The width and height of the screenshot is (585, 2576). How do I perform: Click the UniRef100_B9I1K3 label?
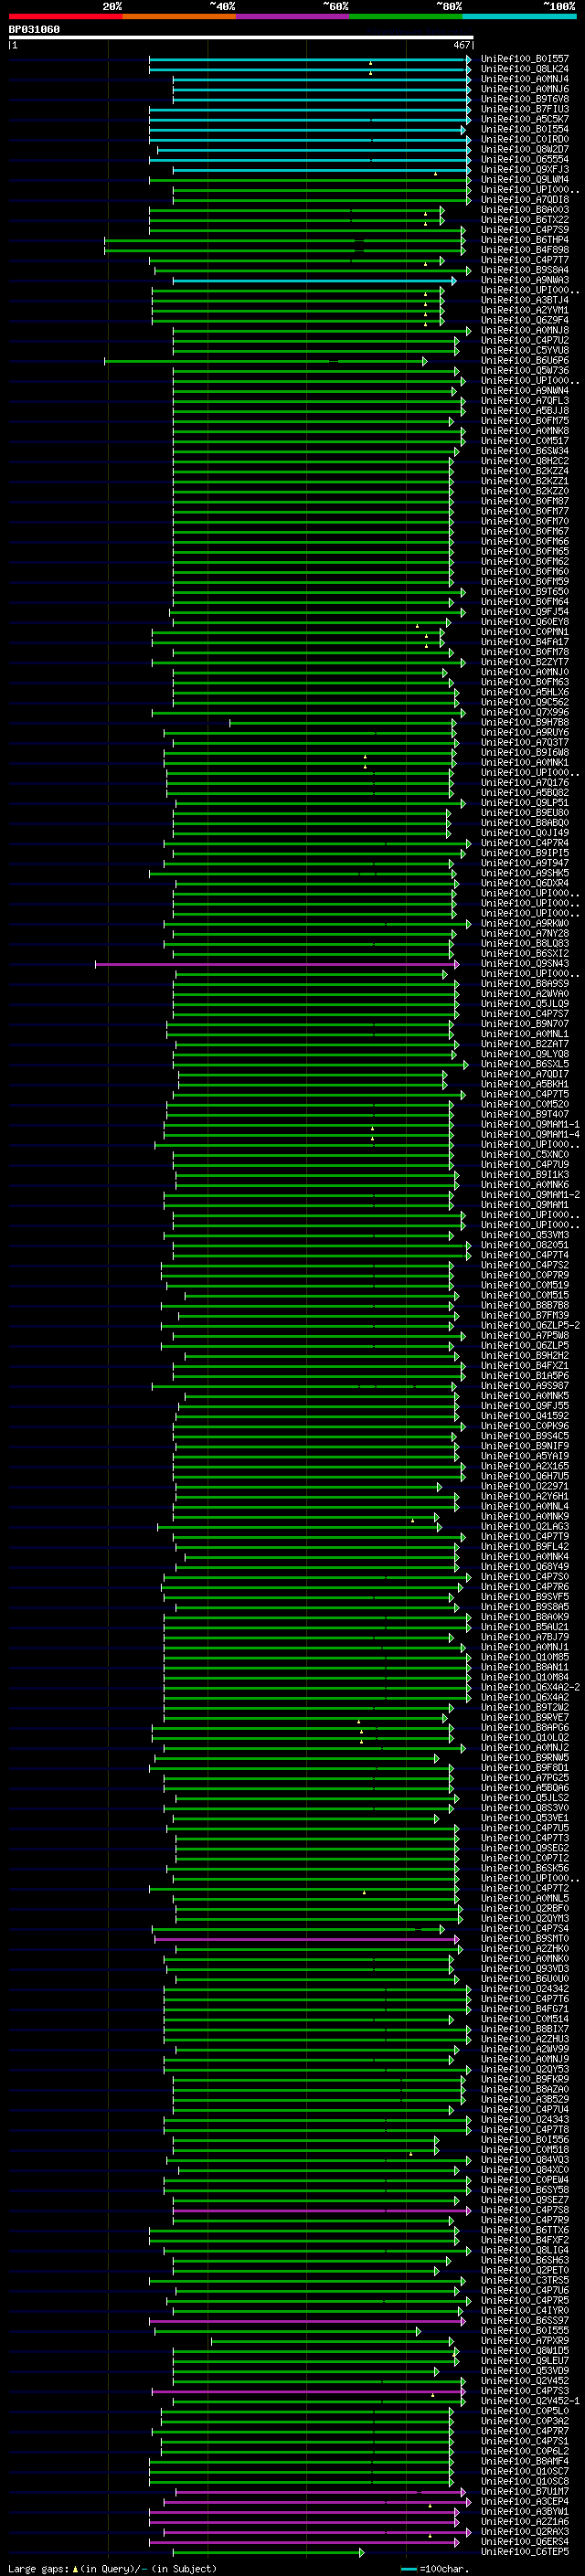pyautogui.click(x=524, y=1175)
